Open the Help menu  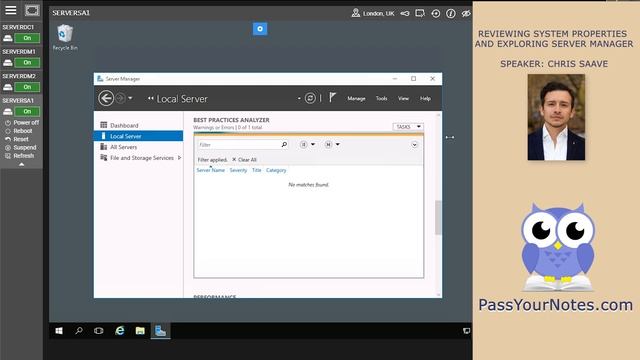[x=425, y=98]
